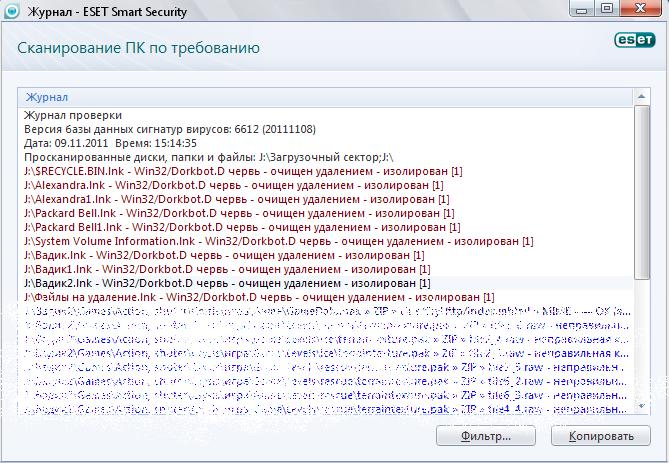Click the Дата: 09.11.2011 line
Image resolution: width=669 pixels, height=463 pixels.
(x=326, y=143)
